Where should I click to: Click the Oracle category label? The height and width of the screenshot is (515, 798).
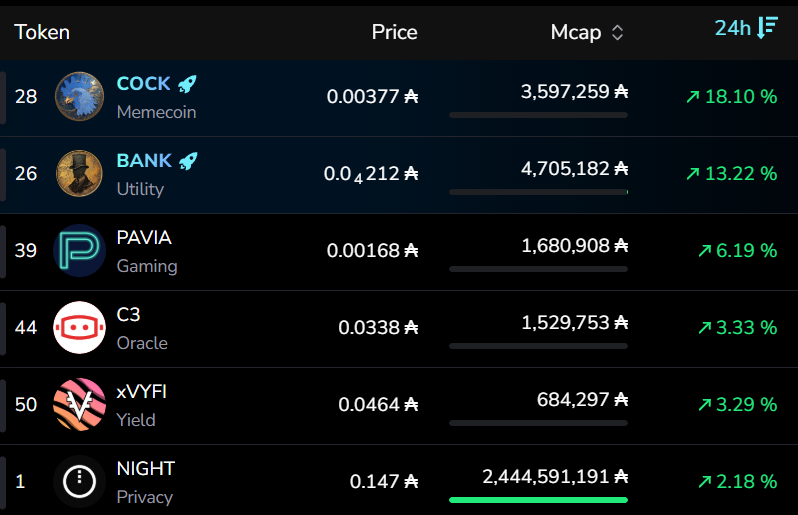[142, 343]
